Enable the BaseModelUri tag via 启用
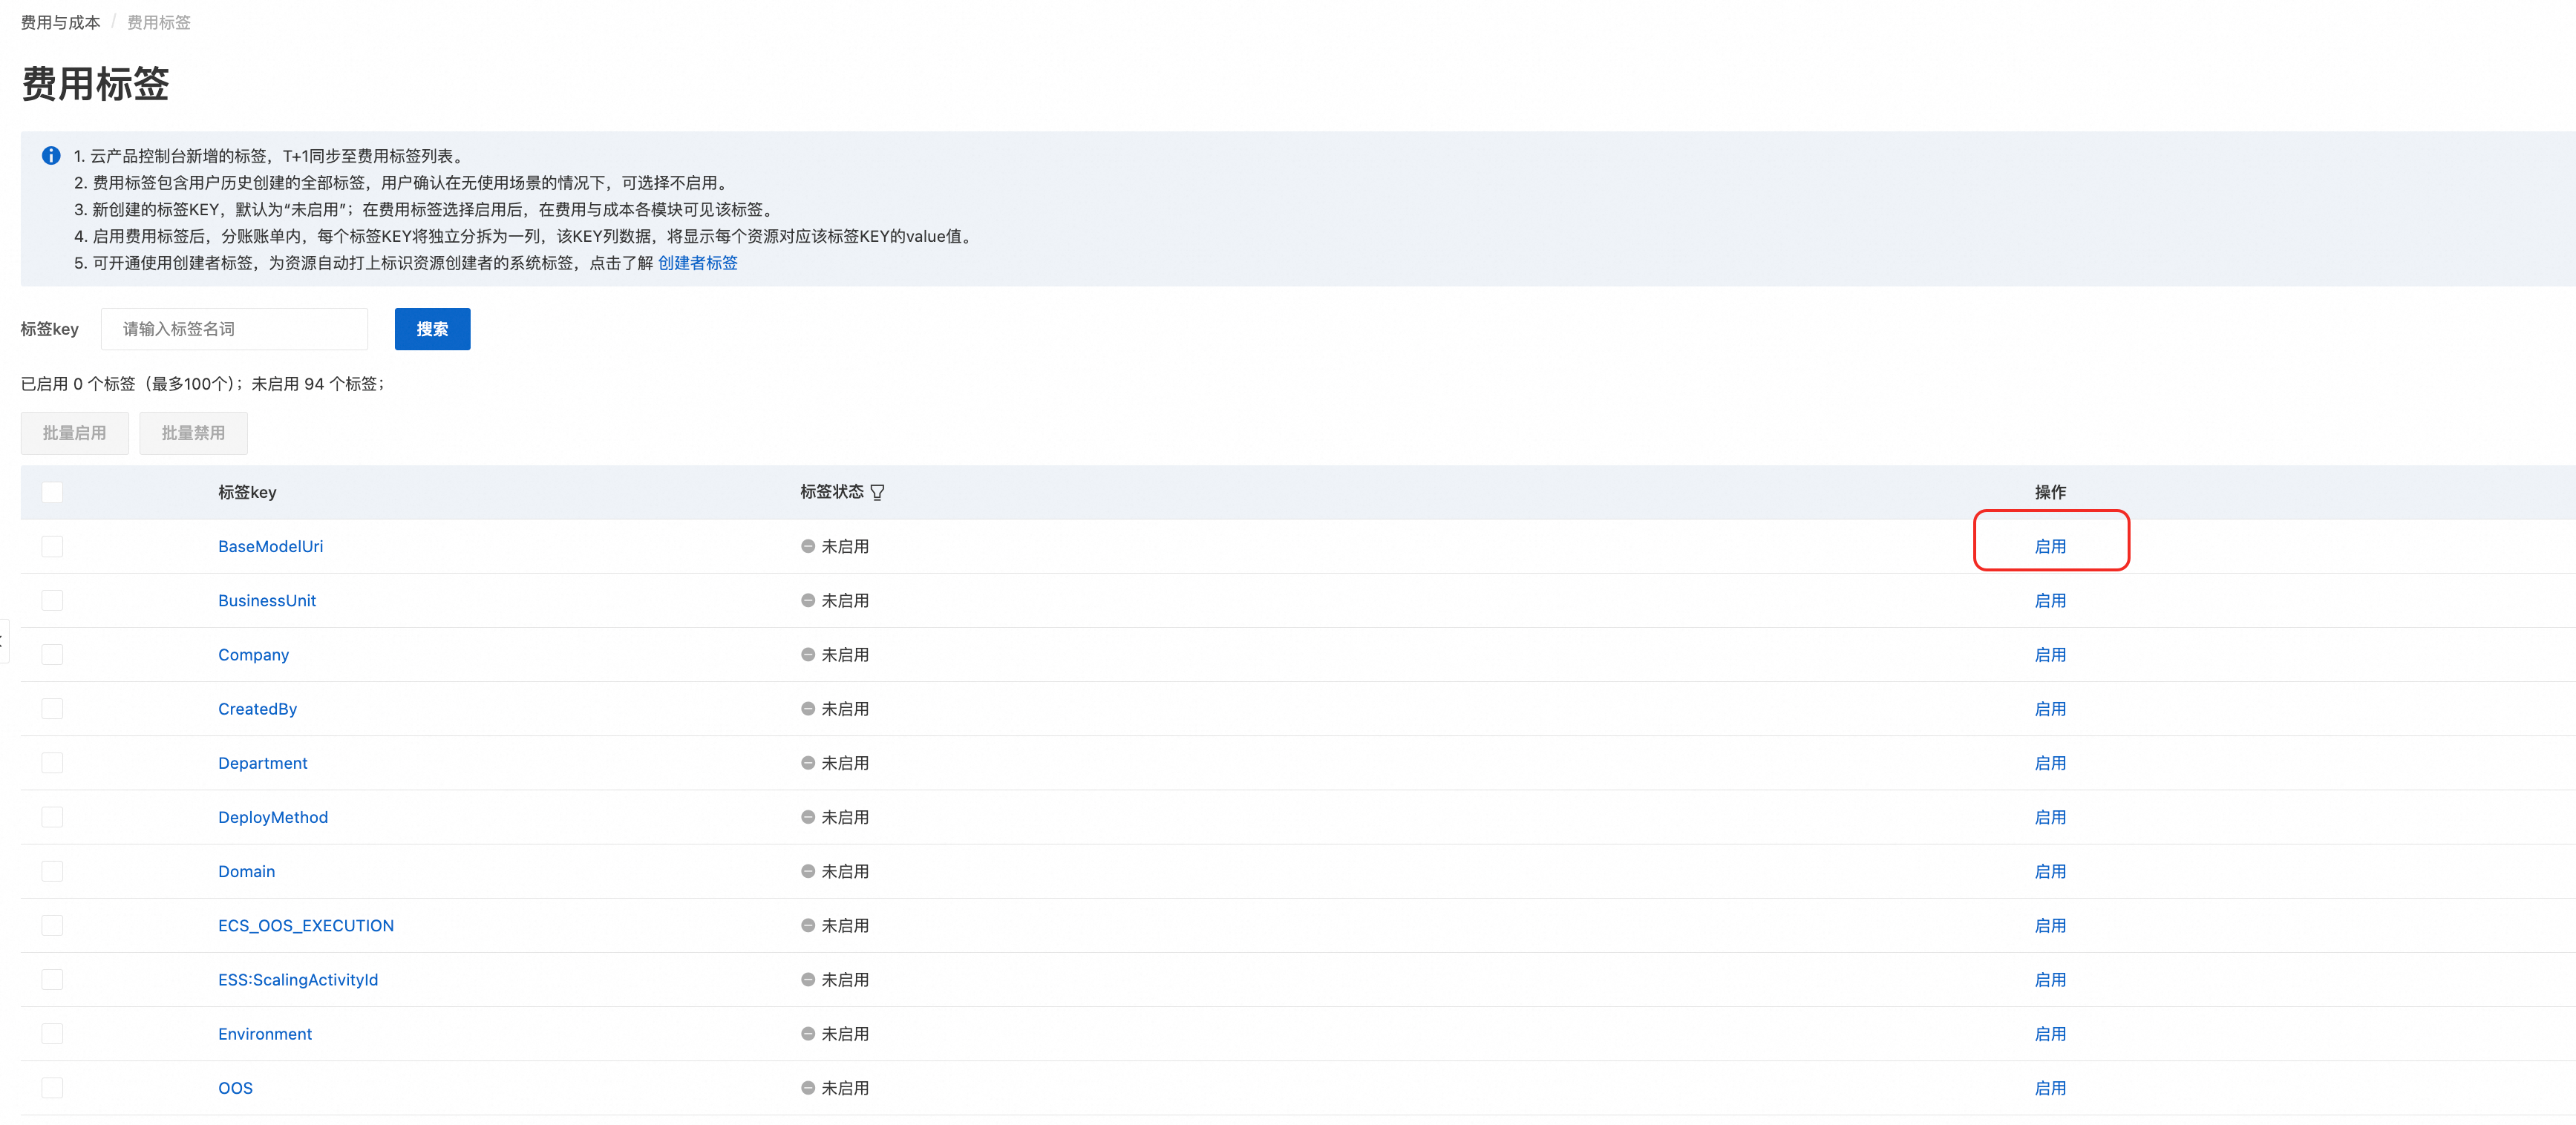Screen dimensions: 2576x1125 (x=2049, y=546)
